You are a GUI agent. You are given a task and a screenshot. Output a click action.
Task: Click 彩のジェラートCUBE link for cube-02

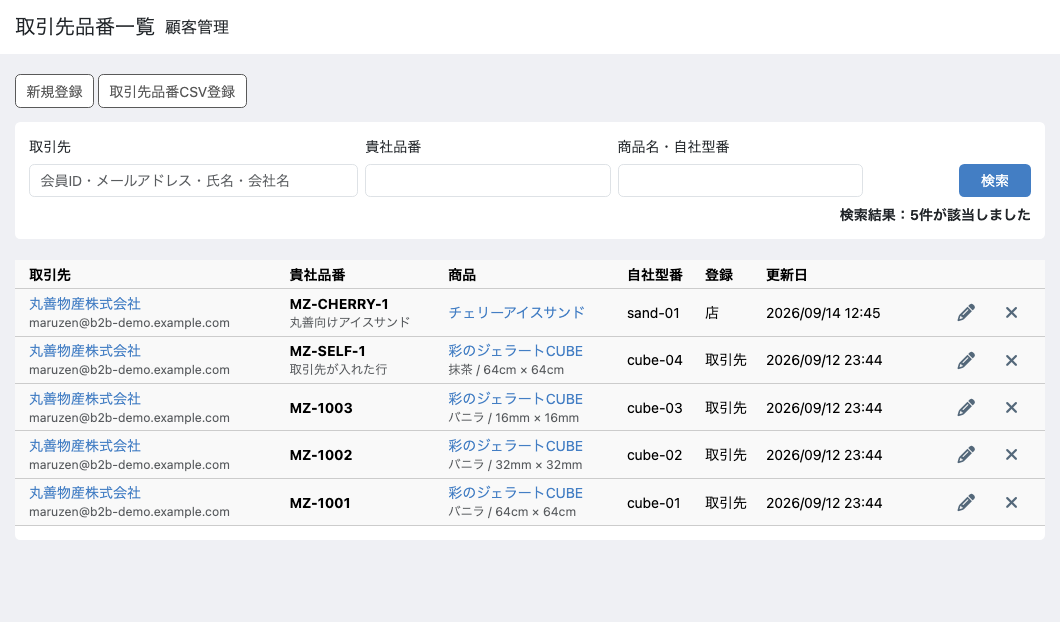(x=515, y=446)
